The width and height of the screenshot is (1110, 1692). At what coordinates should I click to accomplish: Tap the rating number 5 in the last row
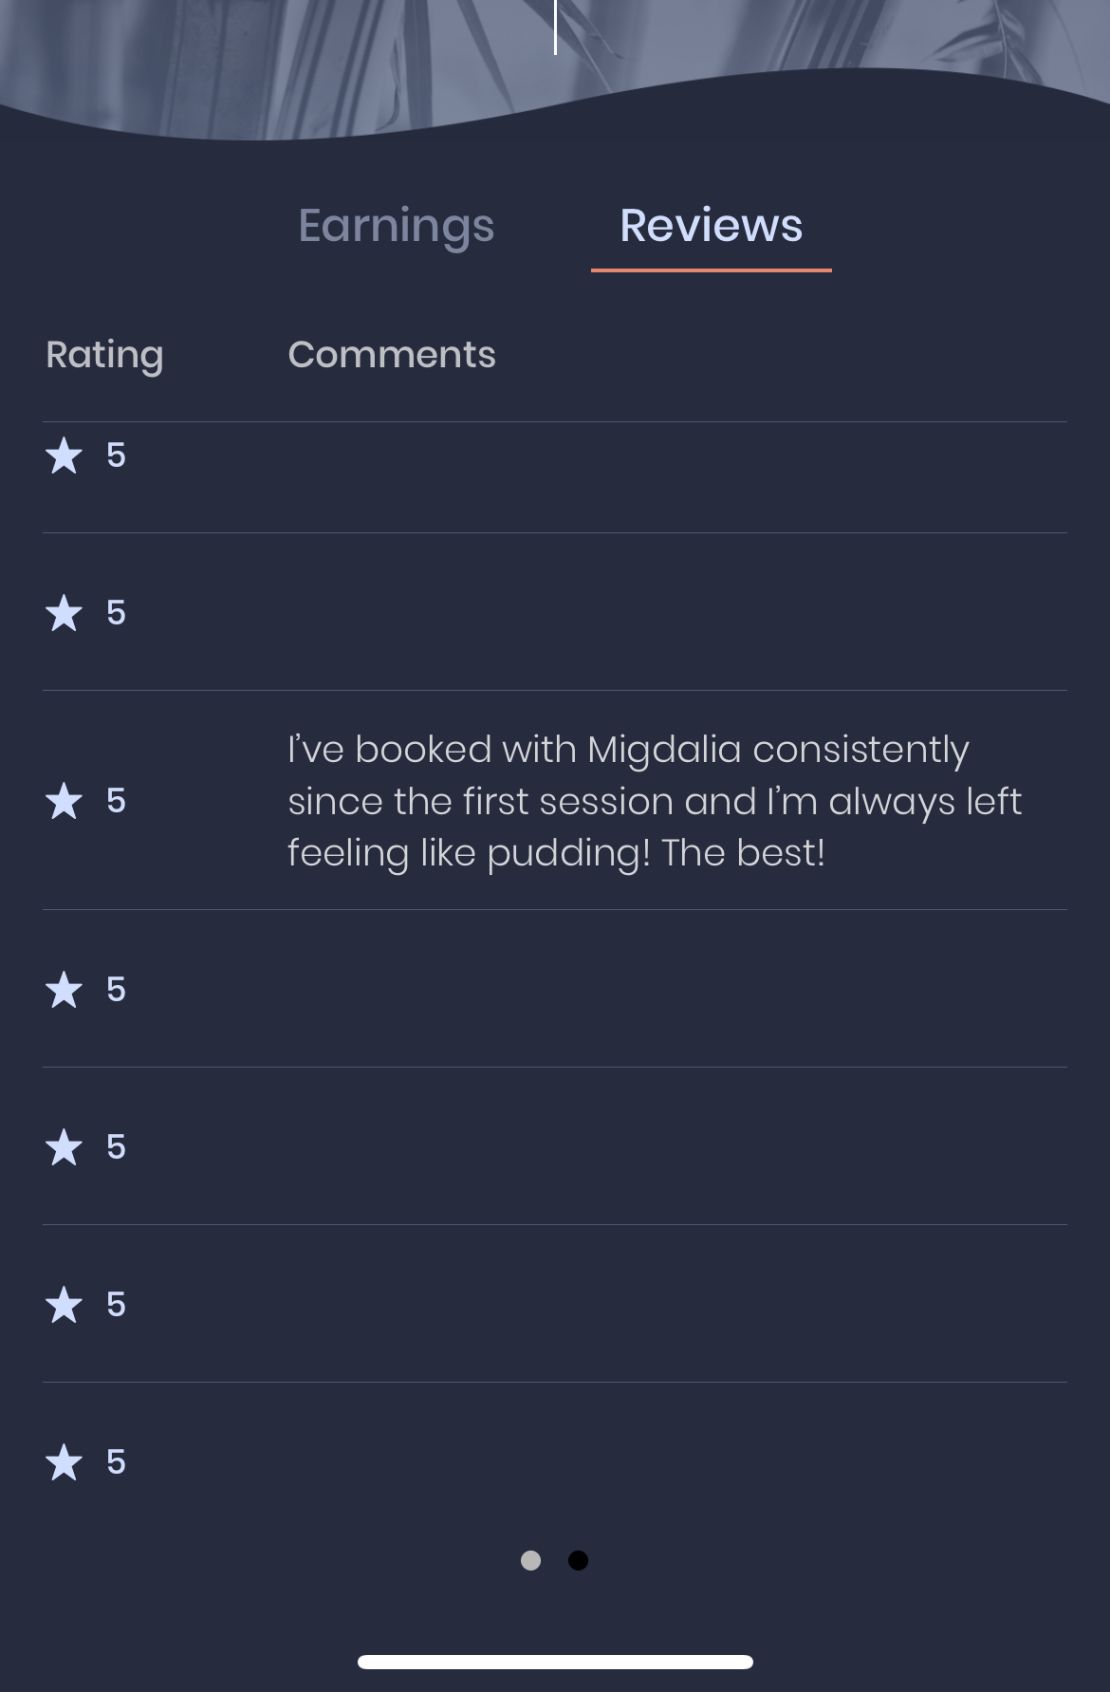click(x=116, y=1462)
